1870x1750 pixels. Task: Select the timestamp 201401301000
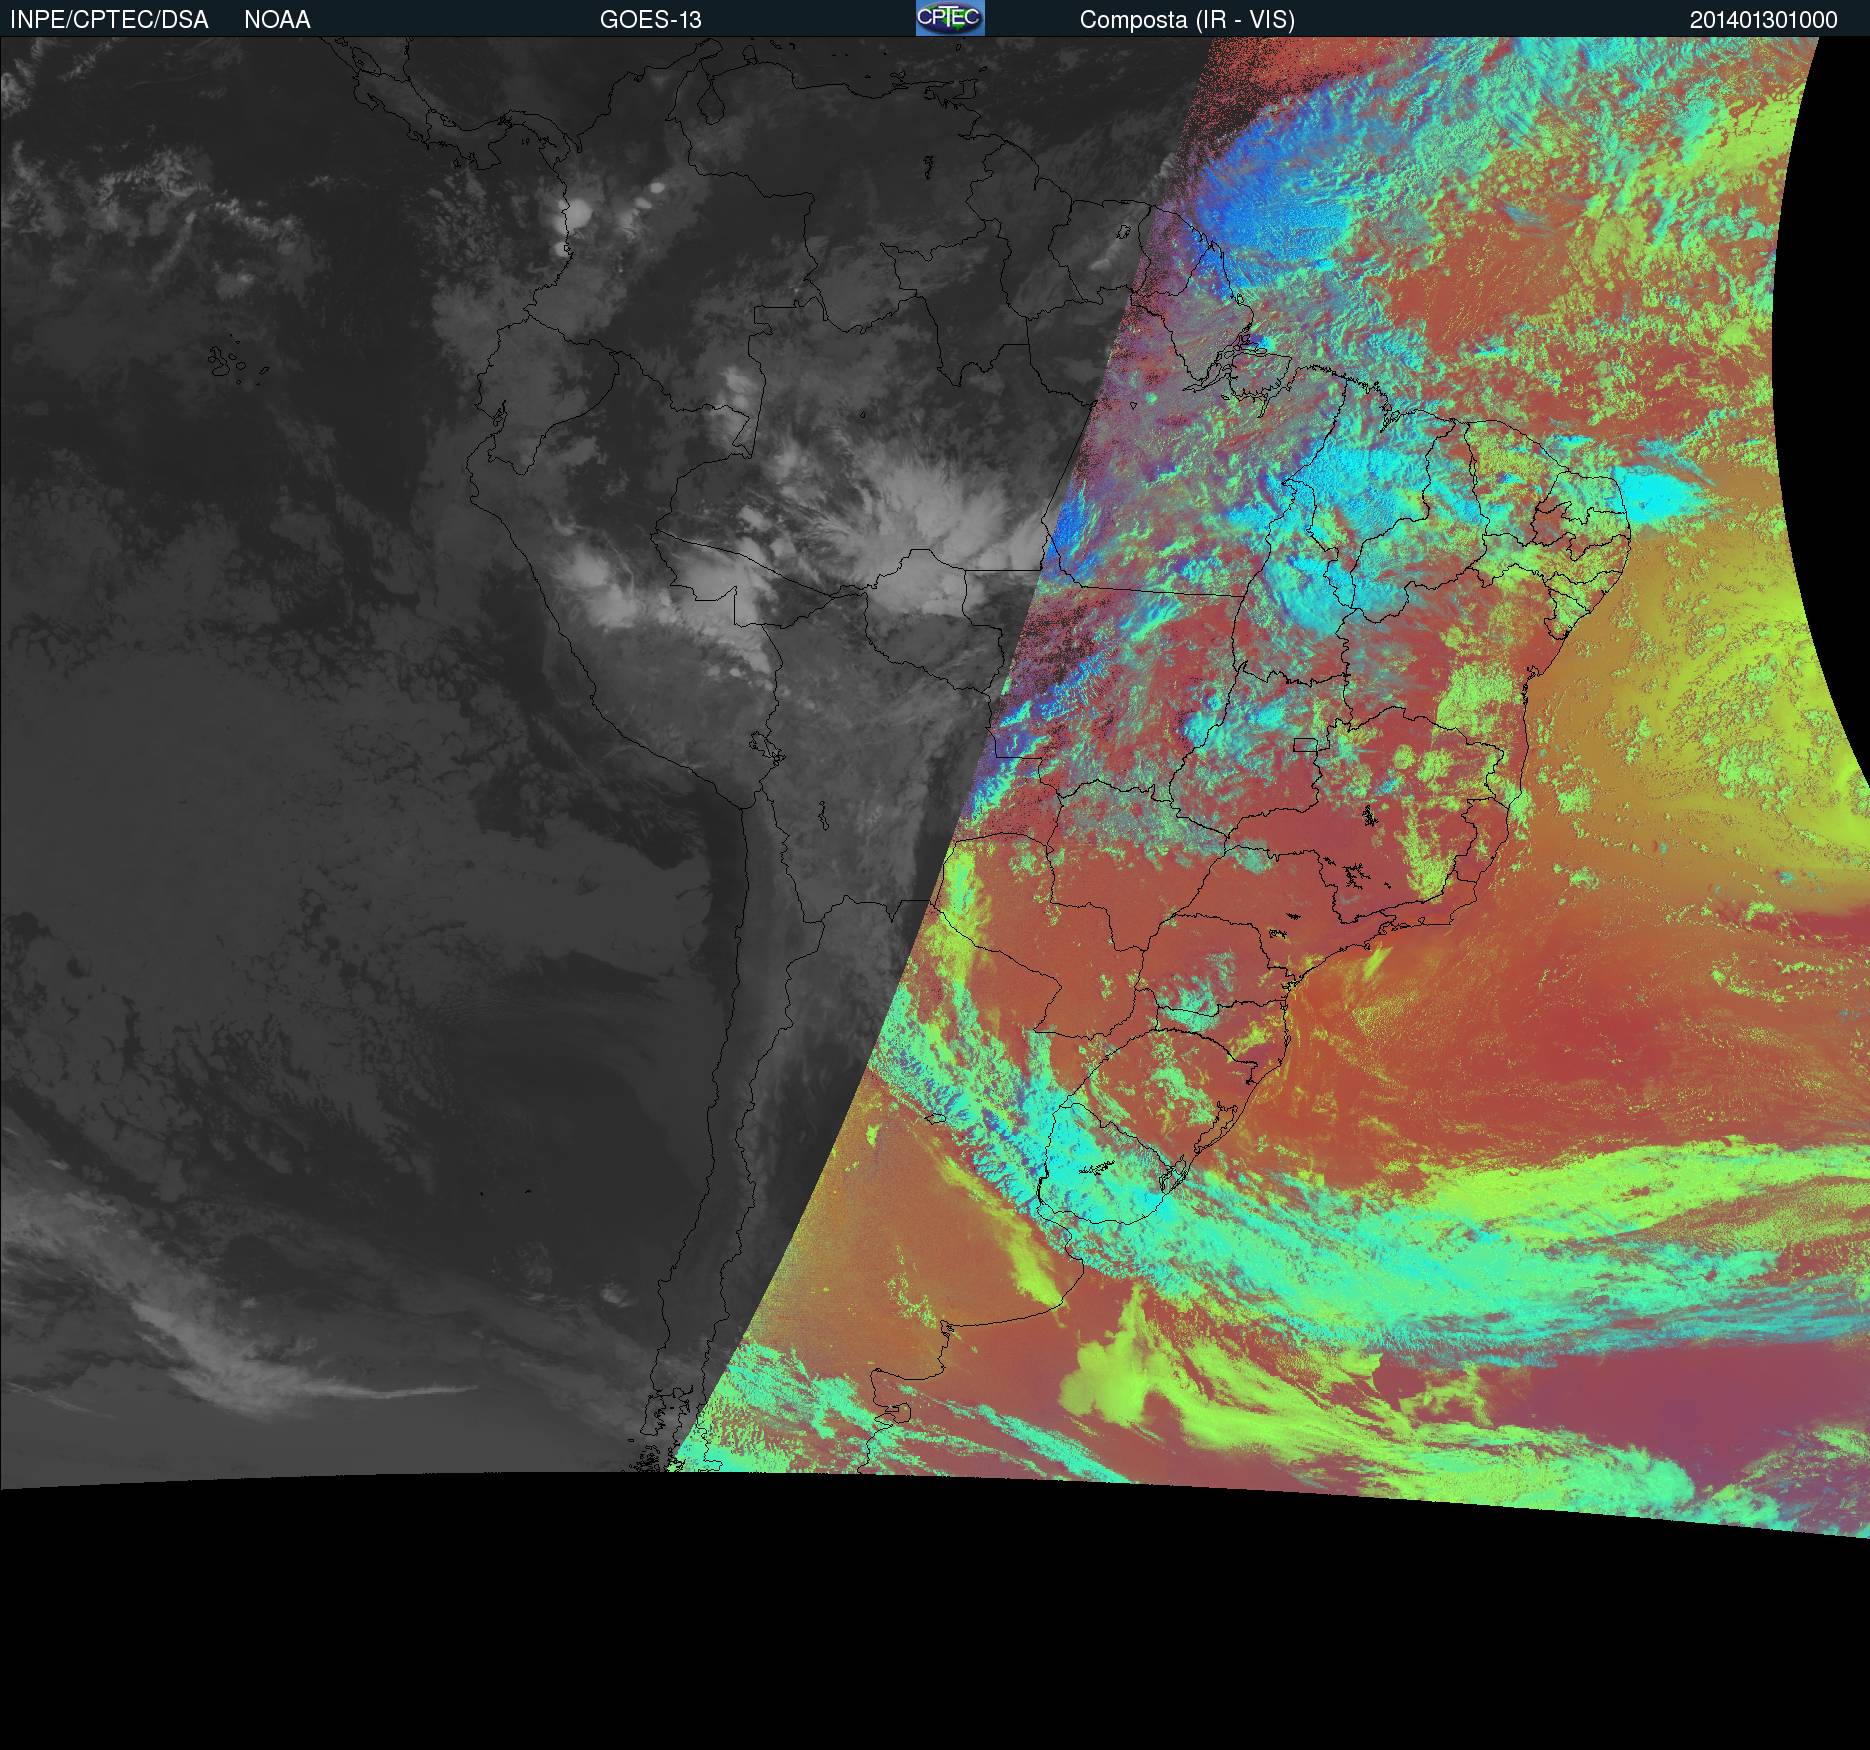[x=1764, y=20]
